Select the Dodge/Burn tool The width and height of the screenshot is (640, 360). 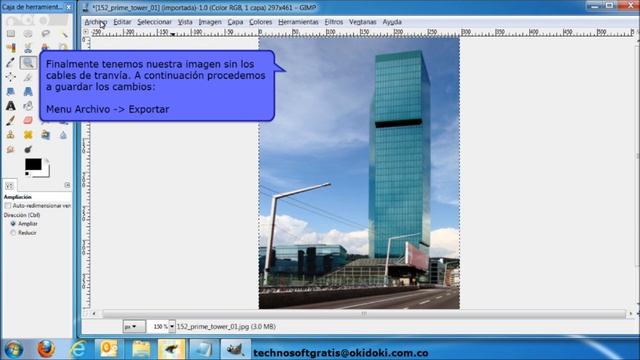pos(28,149)
